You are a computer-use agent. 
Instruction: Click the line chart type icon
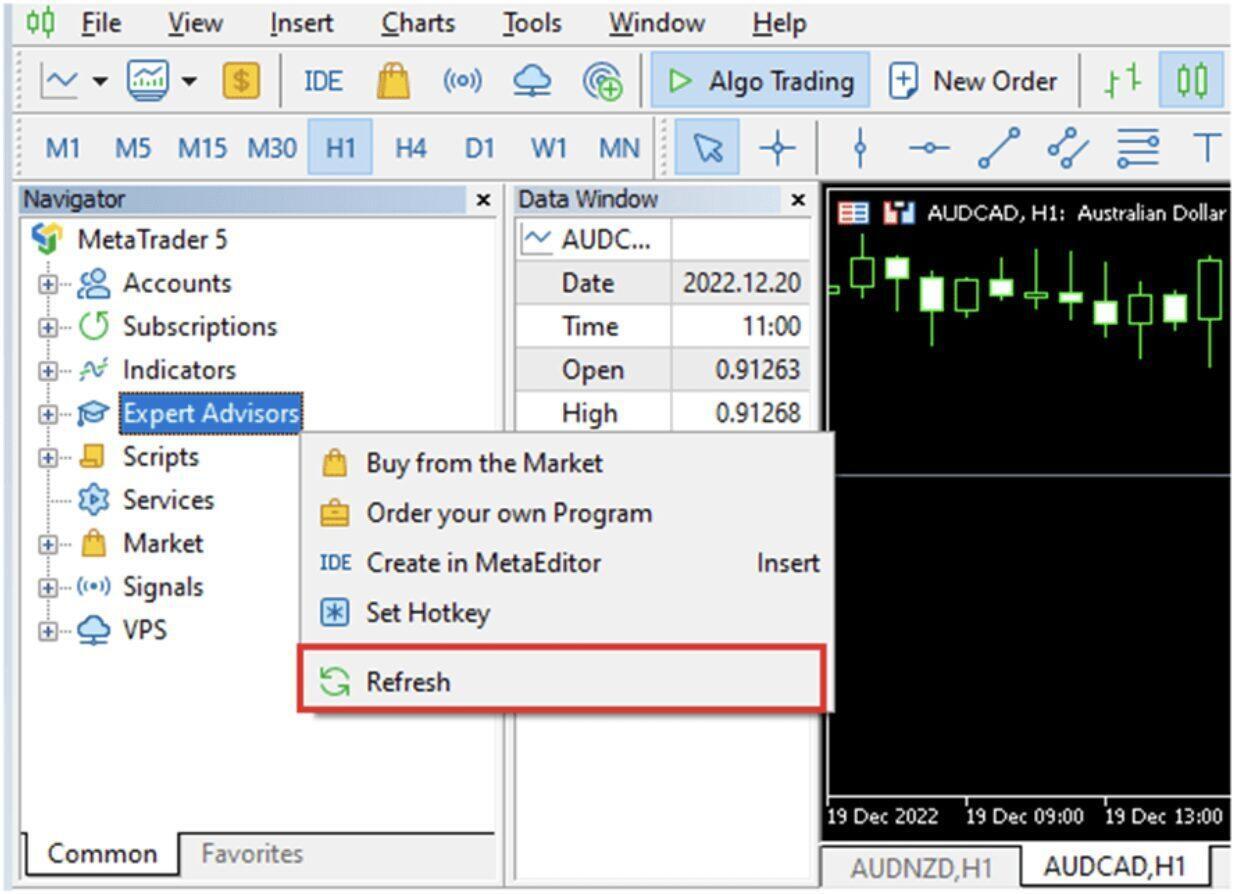coord(59,81)
